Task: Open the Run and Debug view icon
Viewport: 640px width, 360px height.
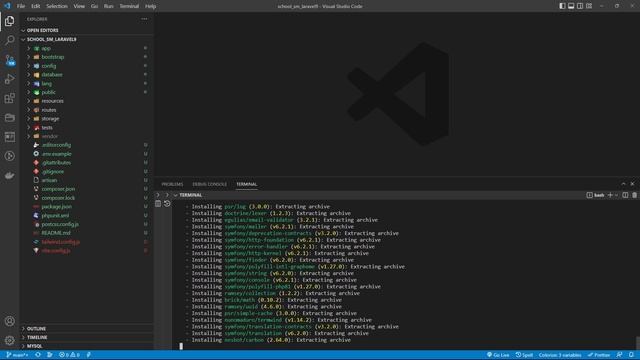Action: point(9,79)
